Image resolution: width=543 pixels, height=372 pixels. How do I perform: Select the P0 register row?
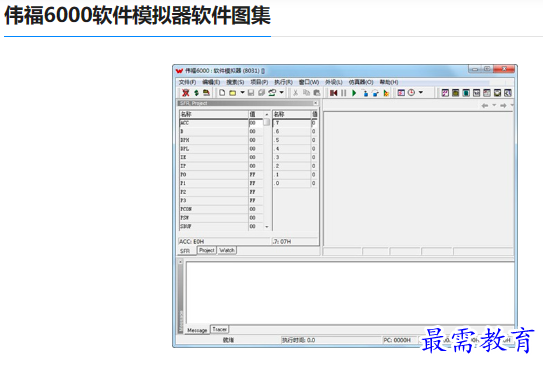(221, 175)
